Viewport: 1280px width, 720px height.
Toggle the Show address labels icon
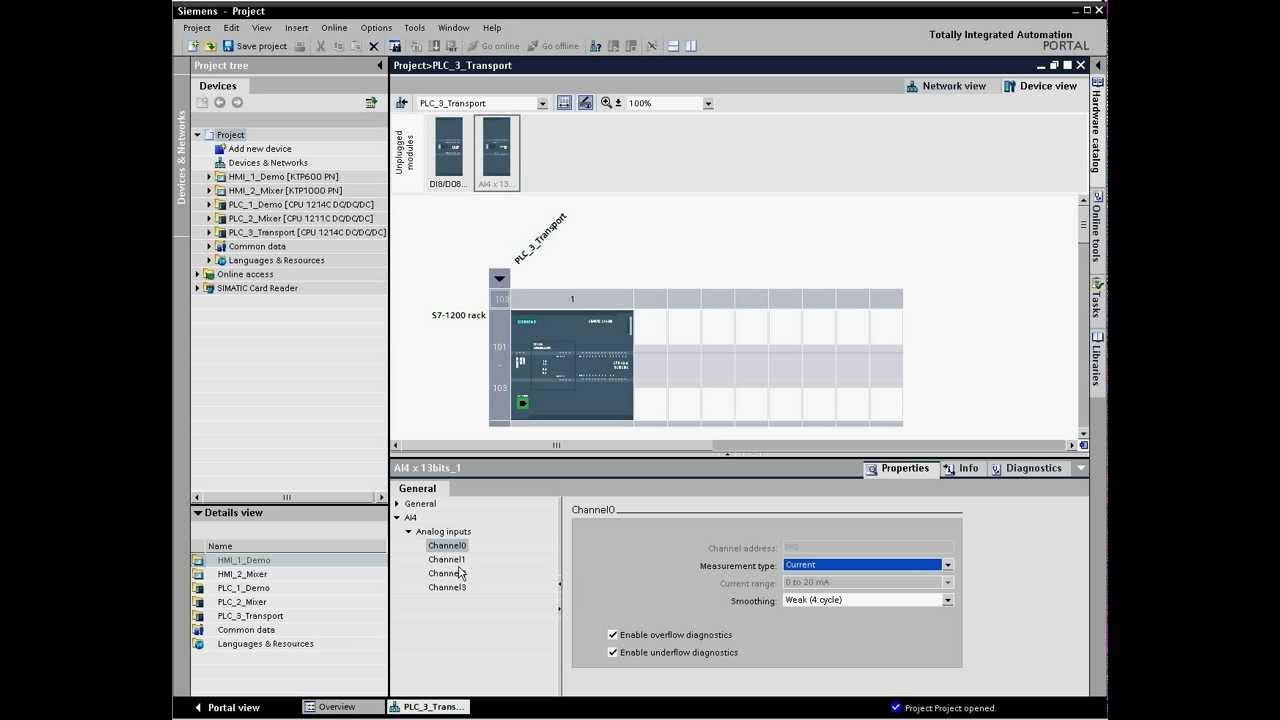click(x=564, y=103)
